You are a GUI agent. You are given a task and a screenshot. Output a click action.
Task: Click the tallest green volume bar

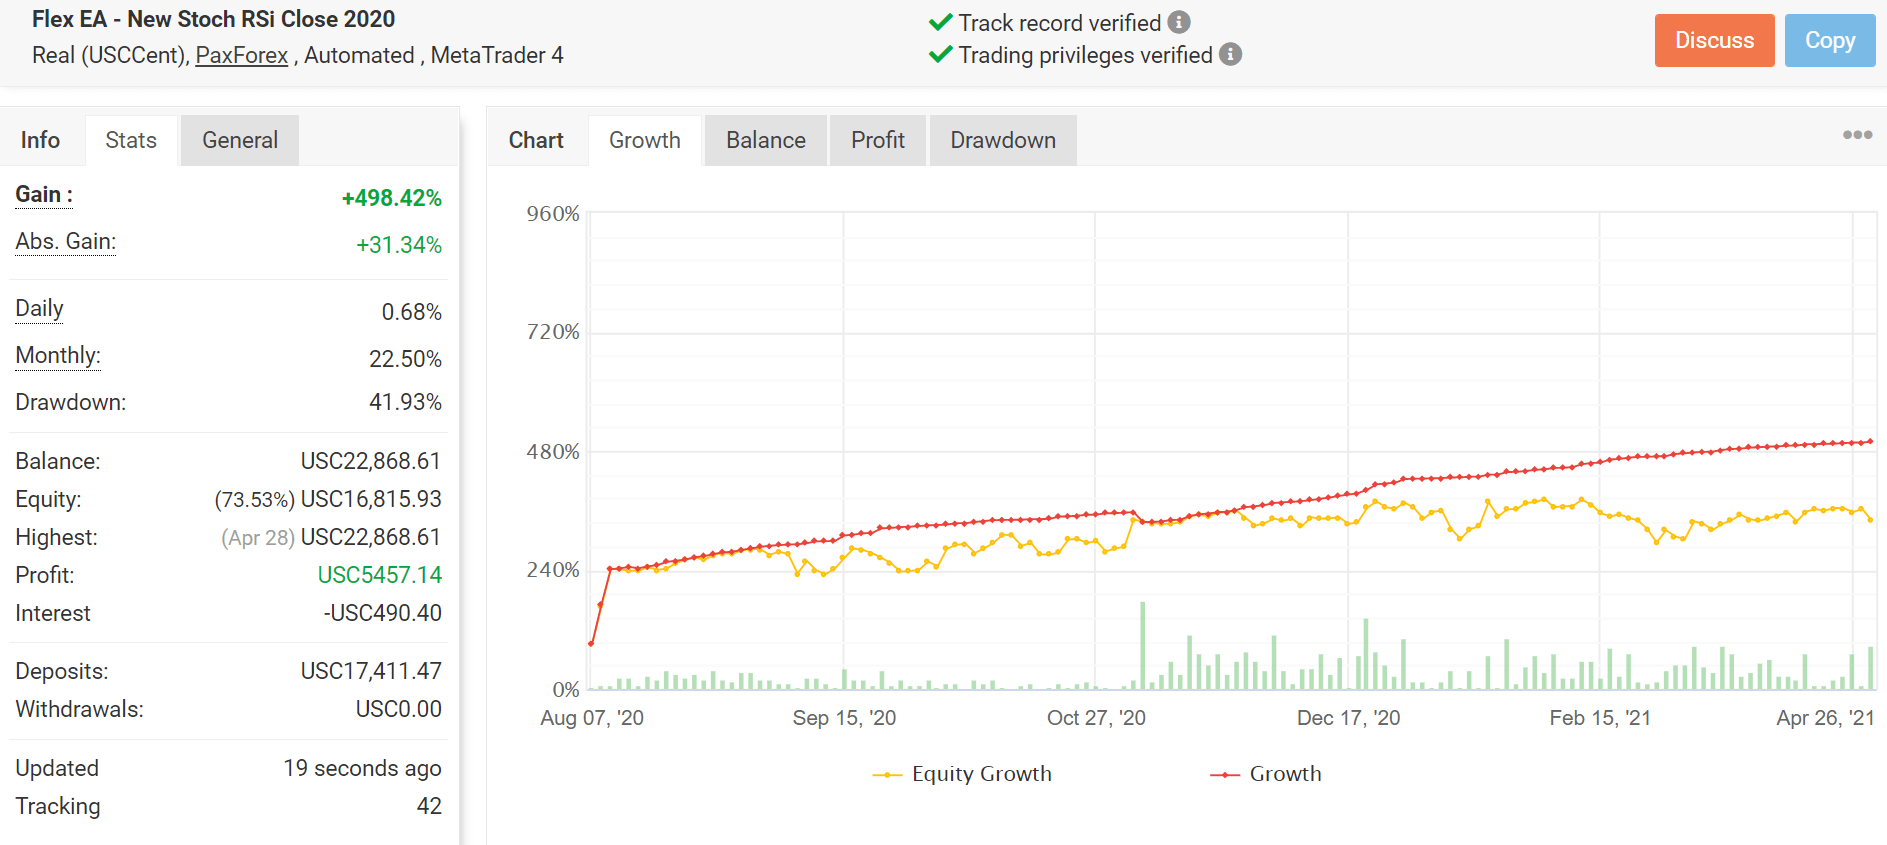[1142, 645]
